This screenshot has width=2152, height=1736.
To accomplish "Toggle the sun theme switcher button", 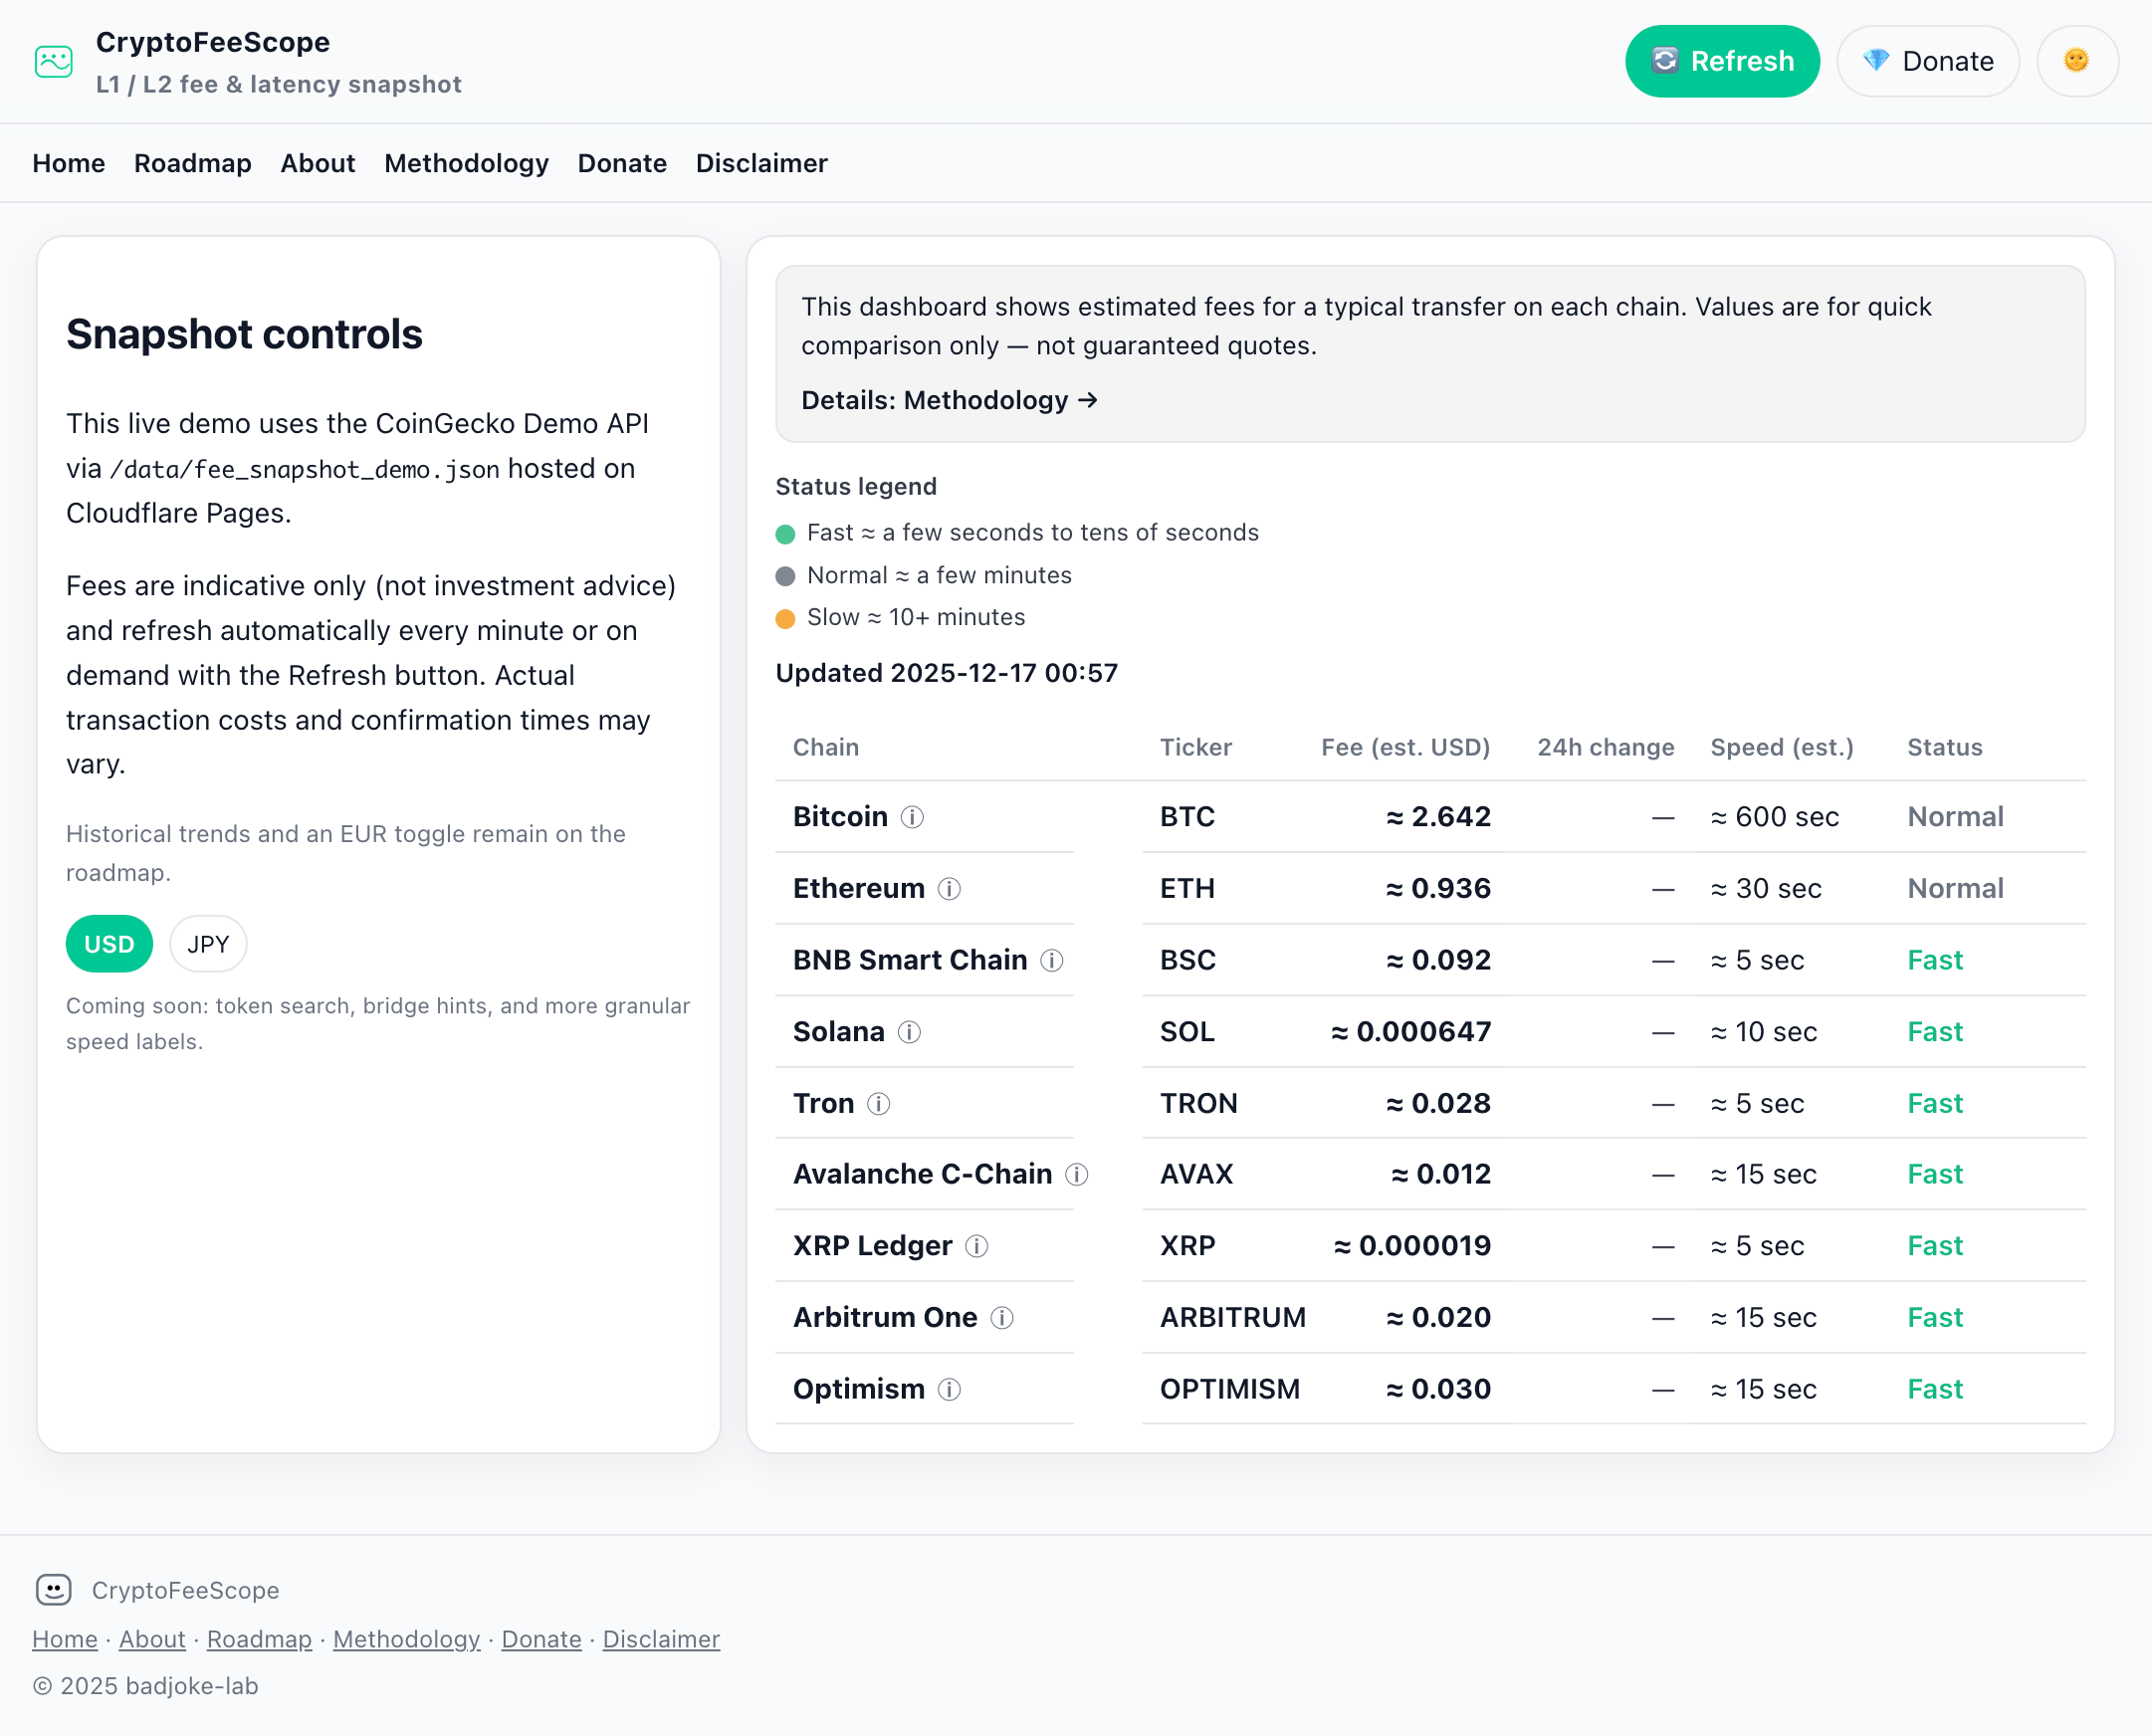I will 2076,62.
